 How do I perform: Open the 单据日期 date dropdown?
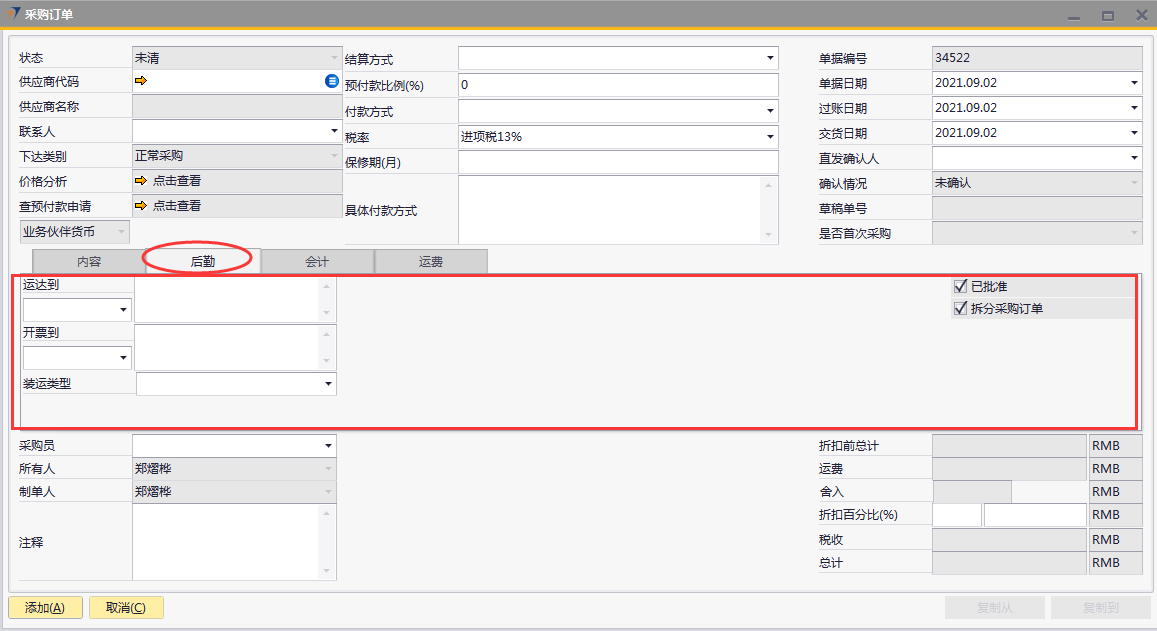[x=1135, y=83]
